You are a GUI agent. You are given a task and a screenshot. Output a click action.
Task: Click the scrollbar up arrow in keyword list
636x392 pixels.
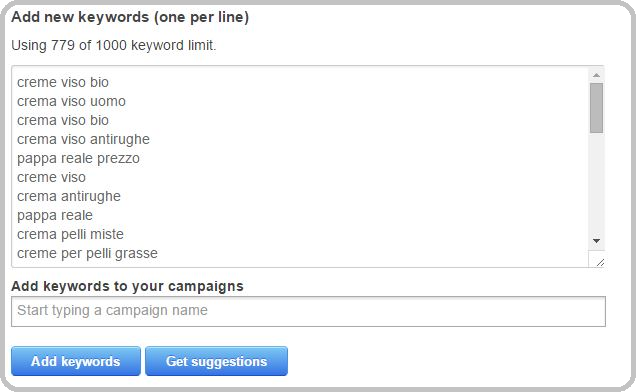pyautogui.click(x=596, y=75)
